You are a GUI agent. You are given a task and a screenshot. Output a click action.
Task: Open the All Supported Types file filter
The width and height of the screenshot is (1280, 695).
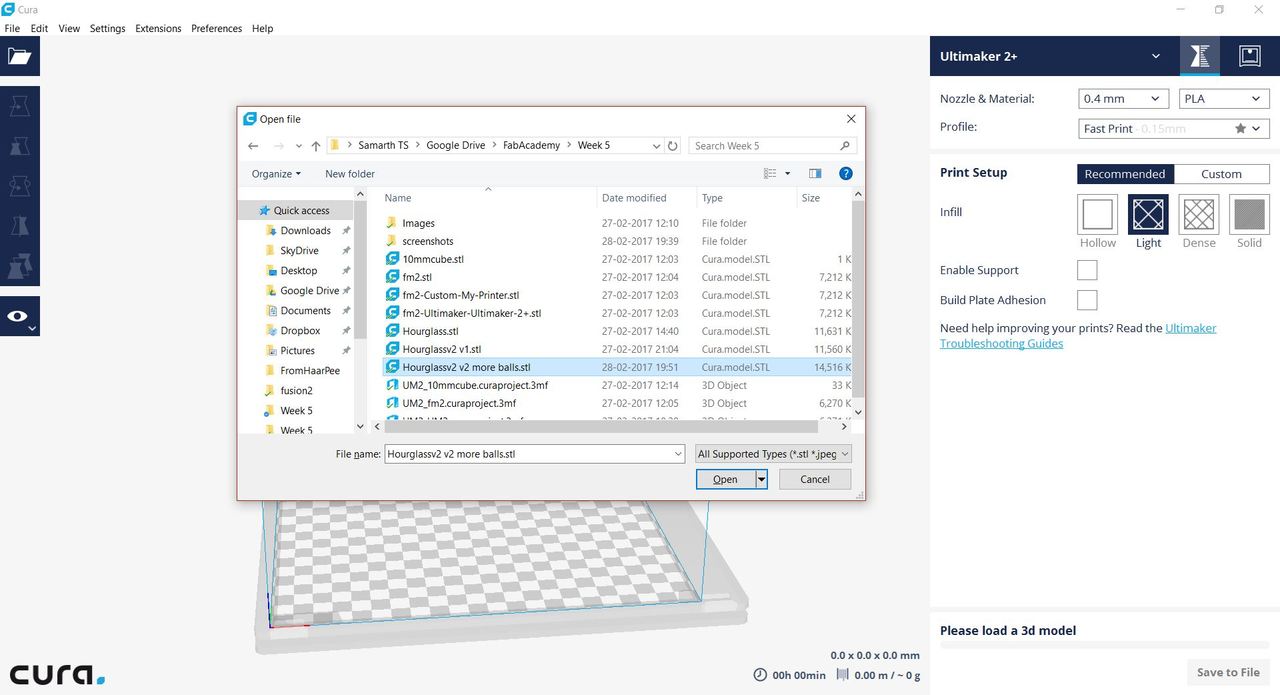pyautogui.click(x=773, y=454)
